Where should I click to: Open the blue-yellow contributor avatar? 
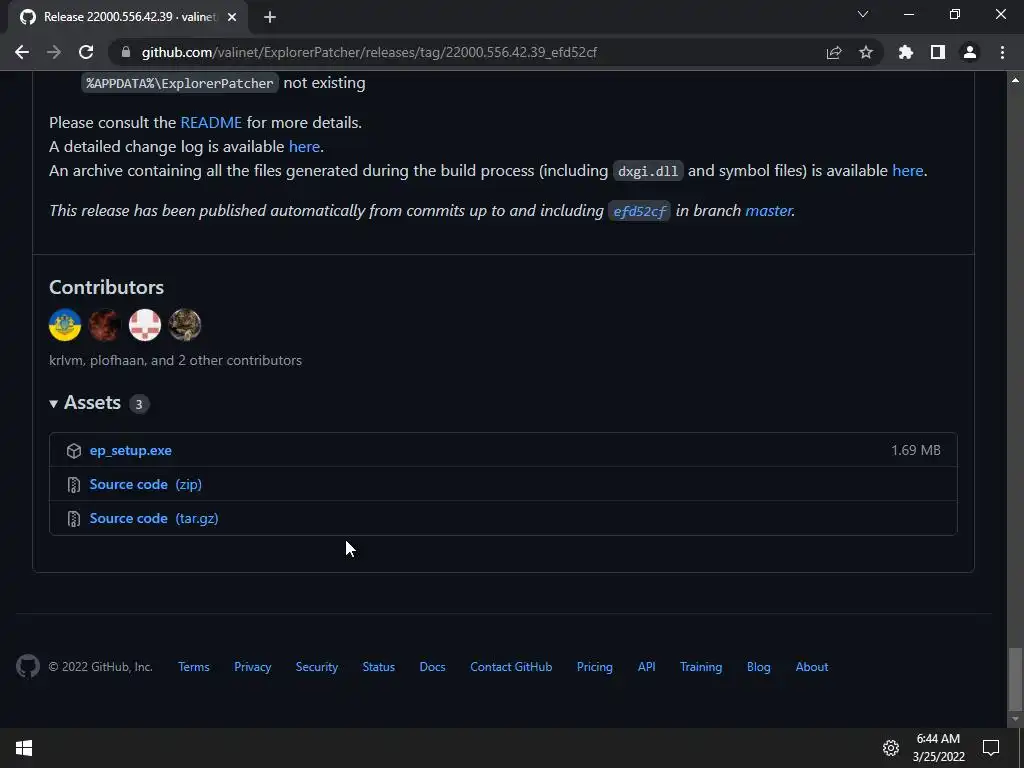[x=65, y=325]
